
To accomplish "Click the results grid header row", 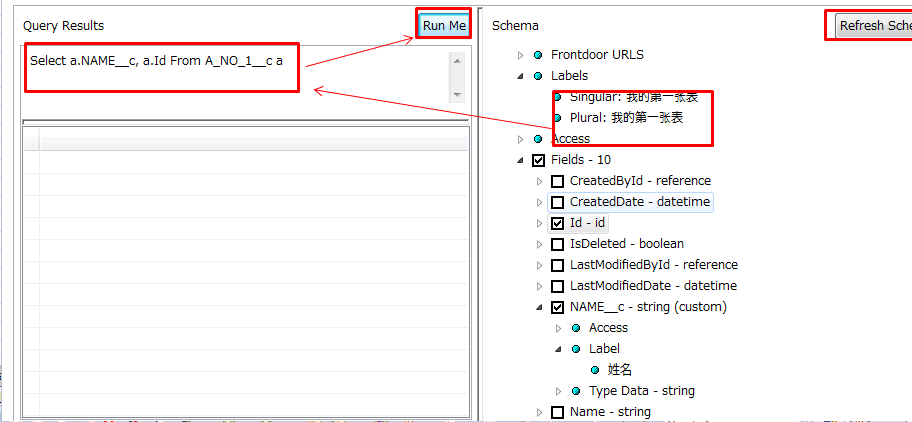I will [x=245, y=140].
